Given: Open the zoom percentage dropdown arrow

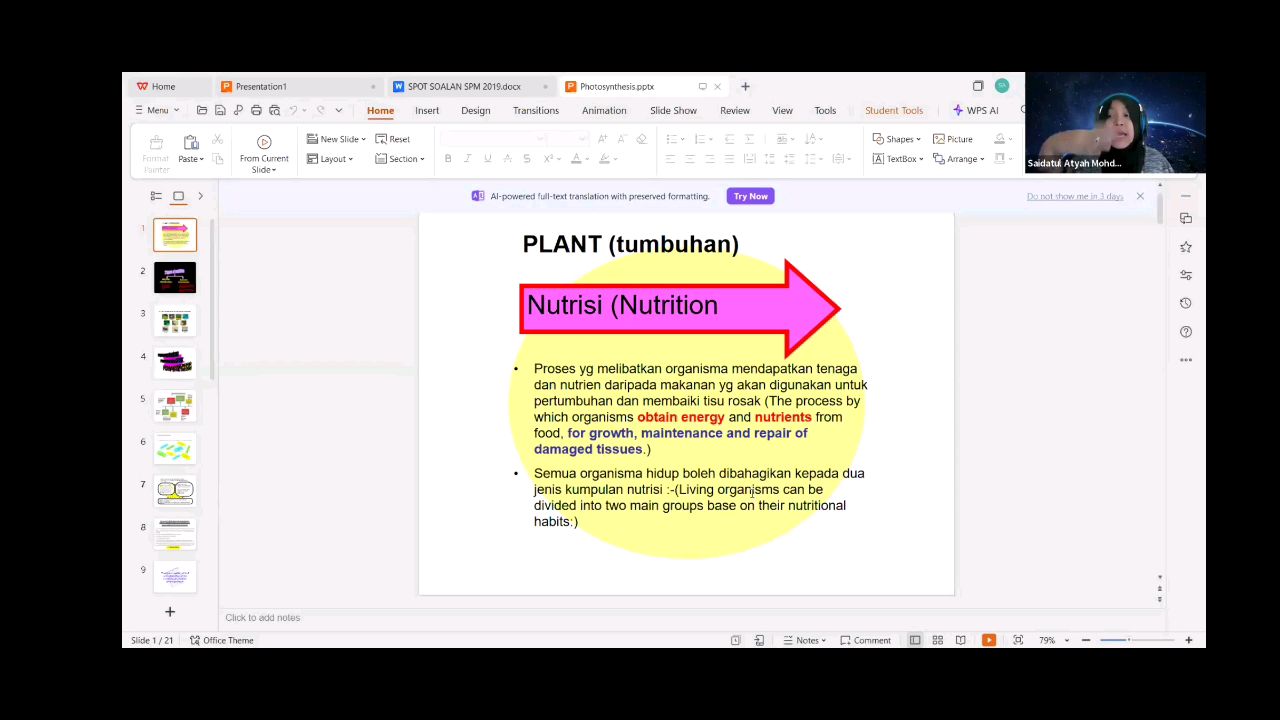Looking at the screenshot, I should pyautogui.click(x=1067, y=640).
